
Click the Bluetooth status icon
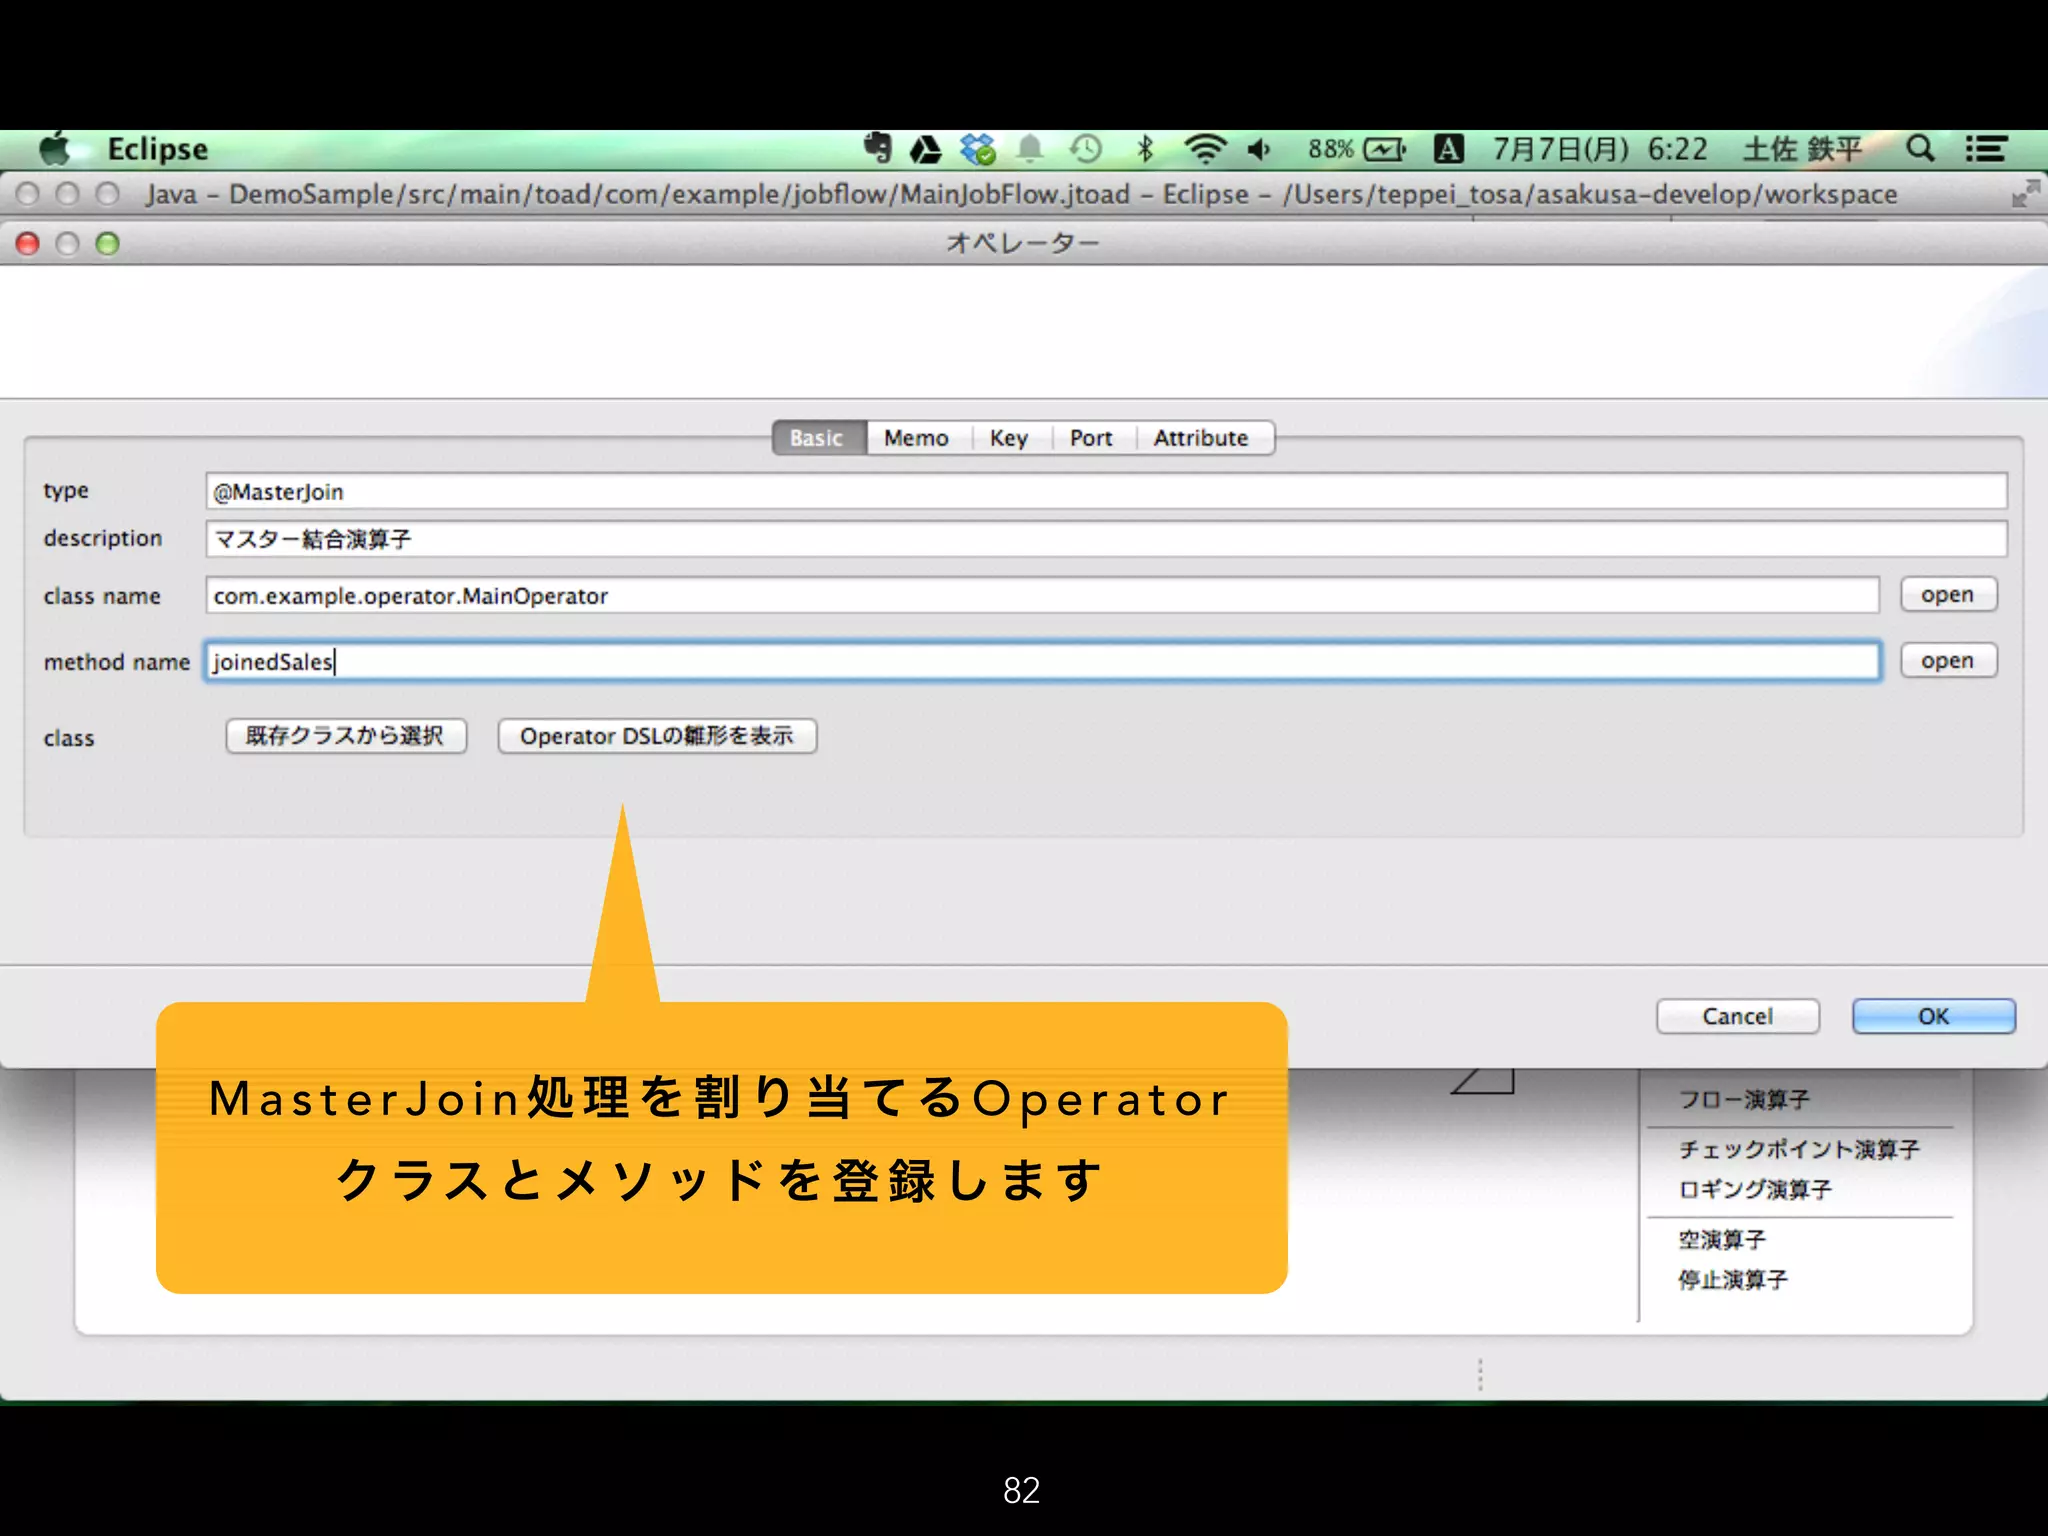[1145, 150]
